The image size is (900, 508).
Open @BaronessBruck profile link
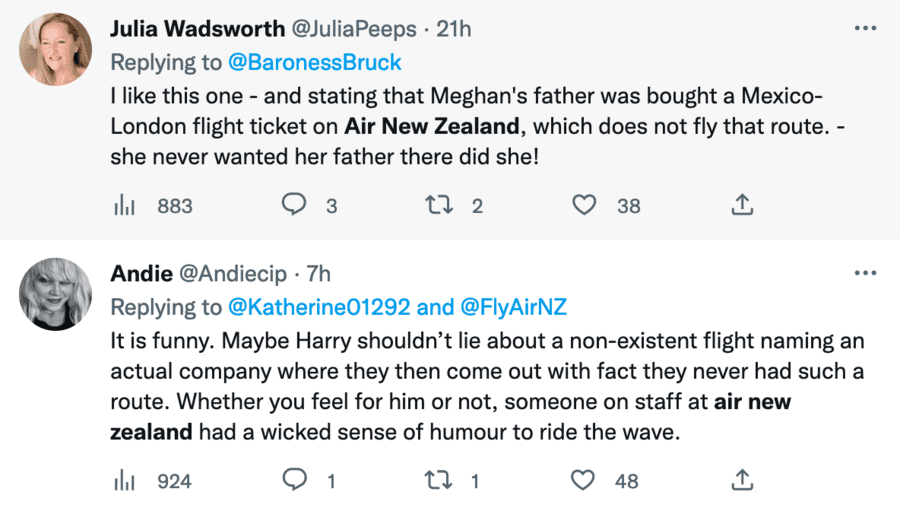pos(315,62)
